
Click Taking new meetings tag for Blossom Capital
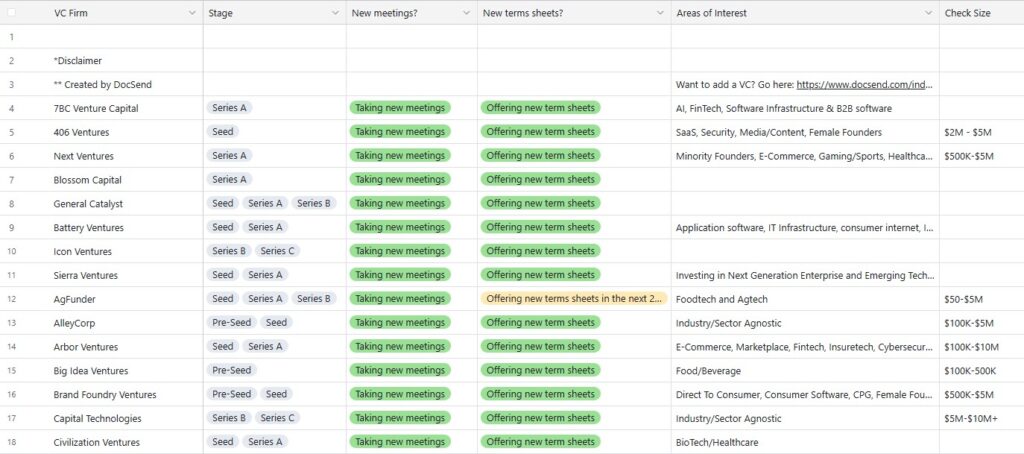coord(400,179)
